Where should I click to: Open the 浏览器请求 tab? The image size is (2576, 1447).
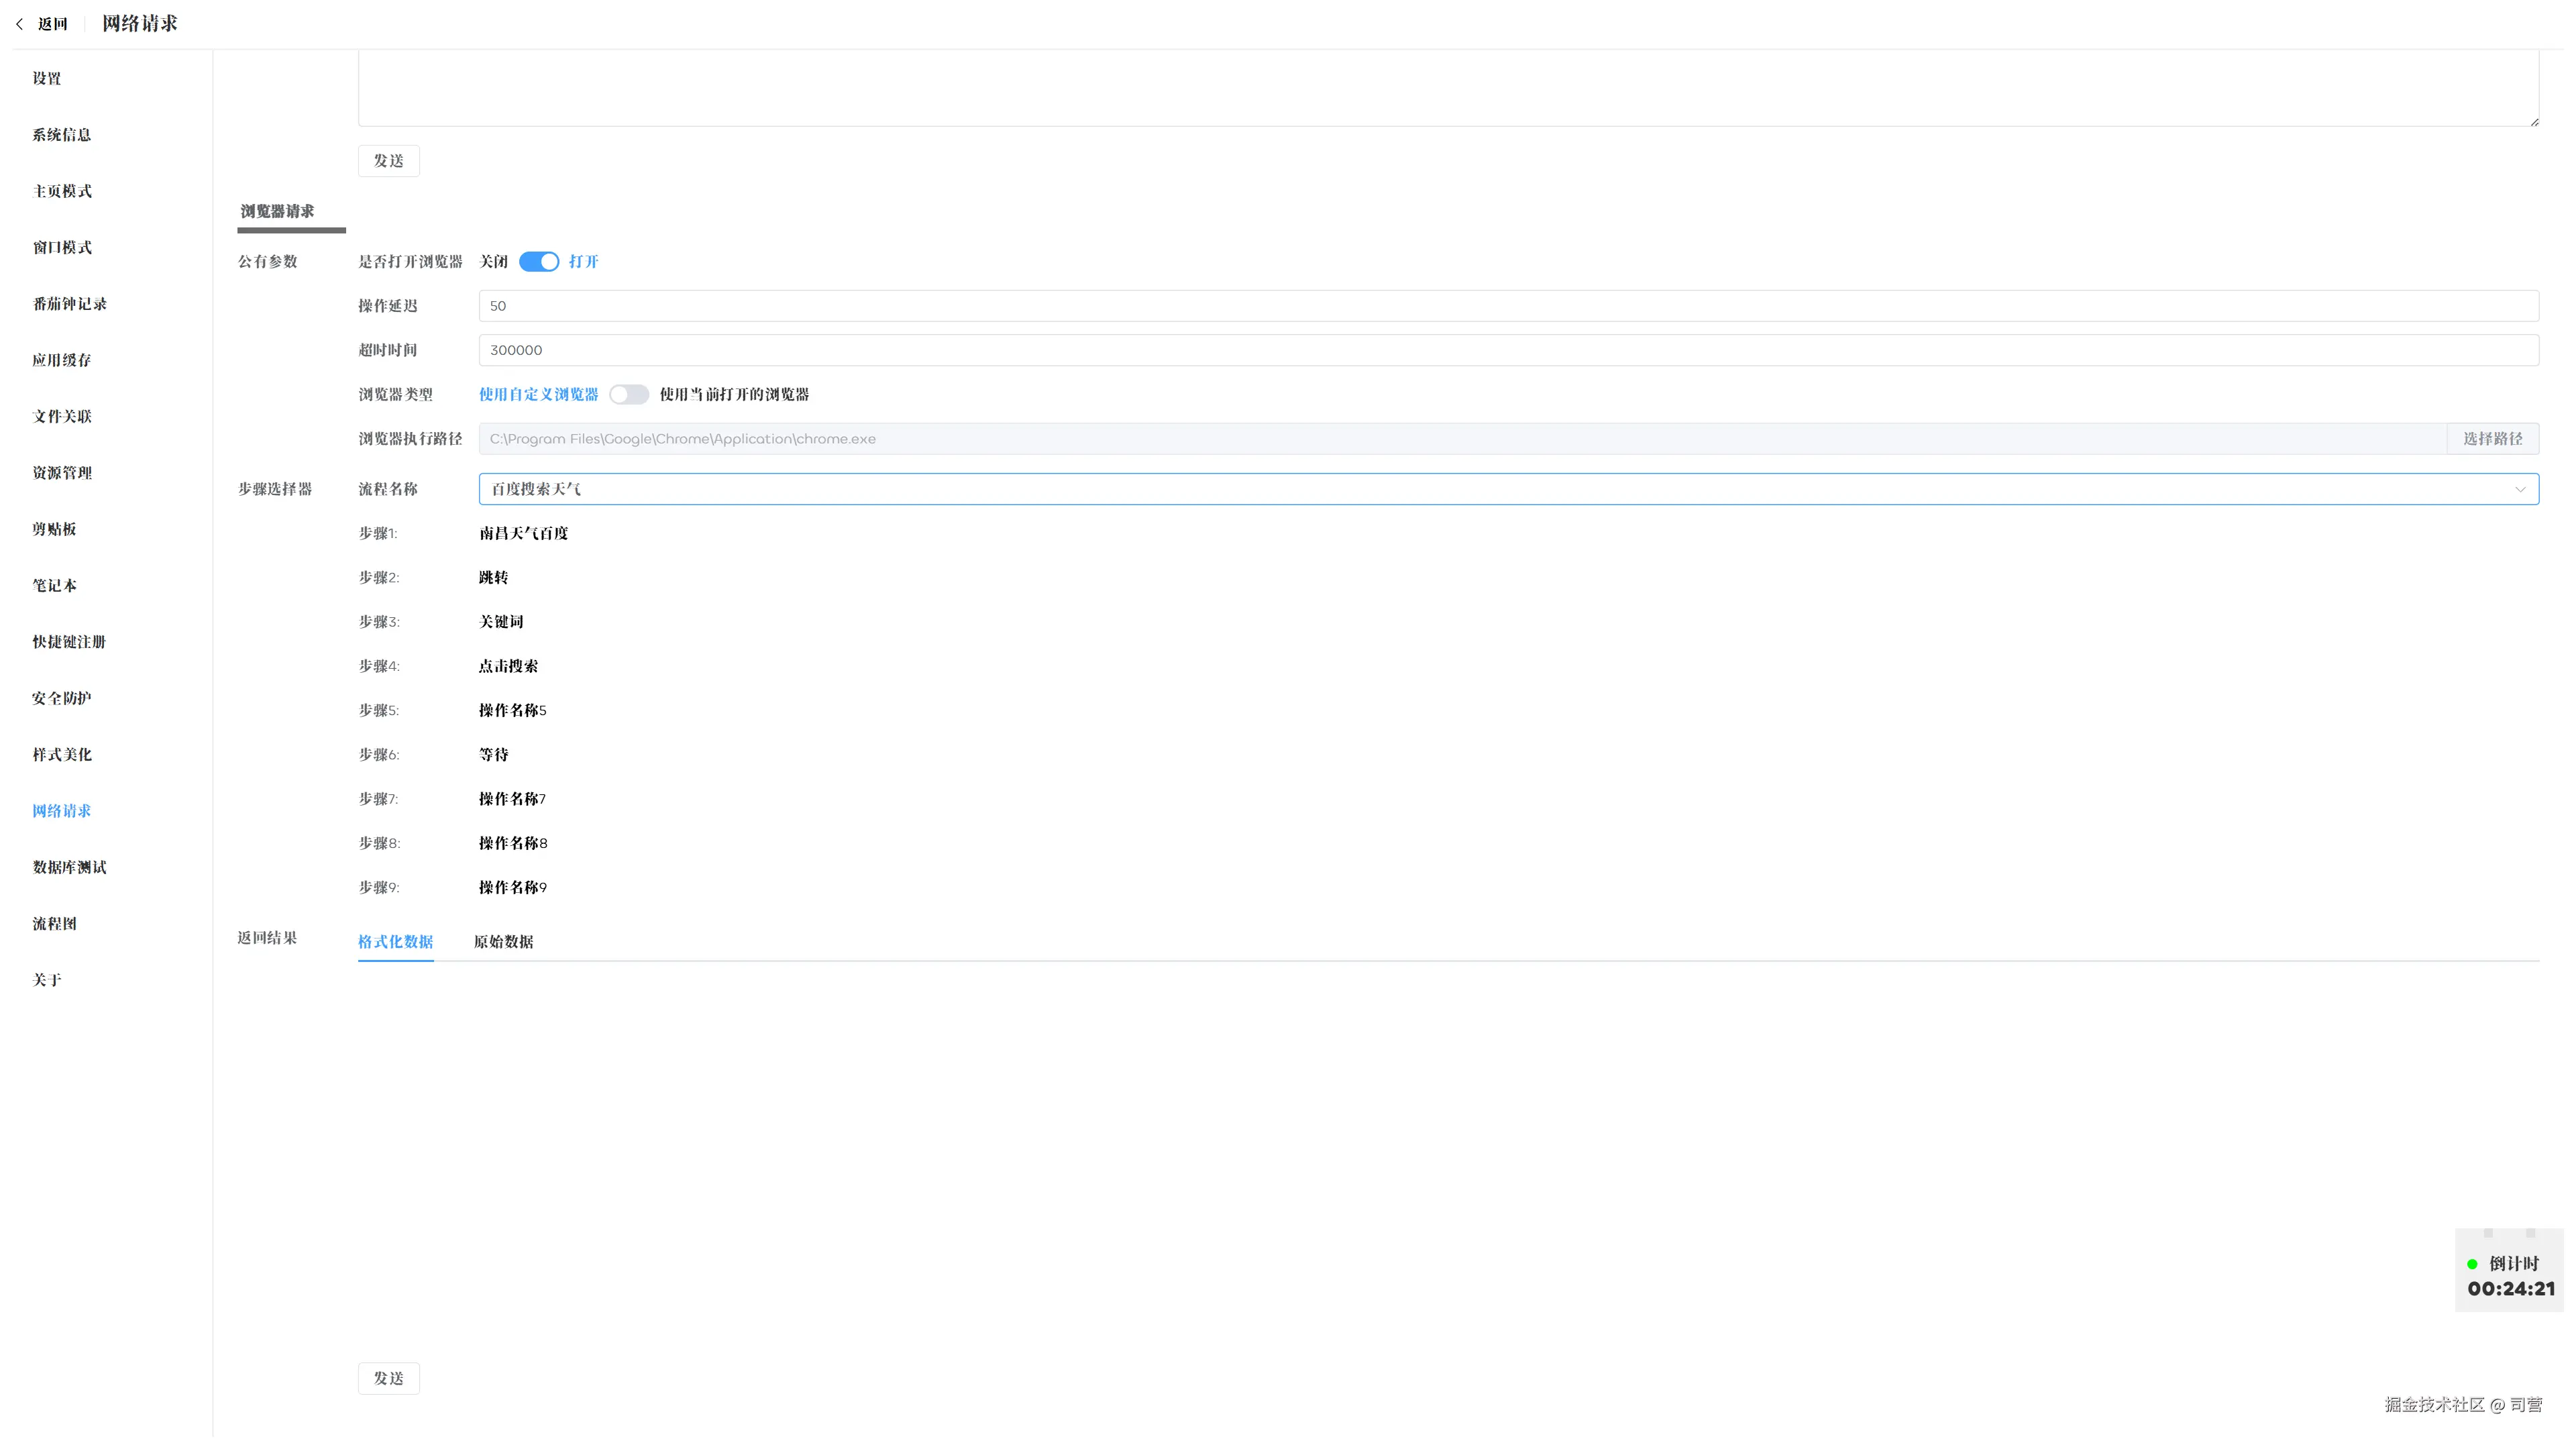277,211
